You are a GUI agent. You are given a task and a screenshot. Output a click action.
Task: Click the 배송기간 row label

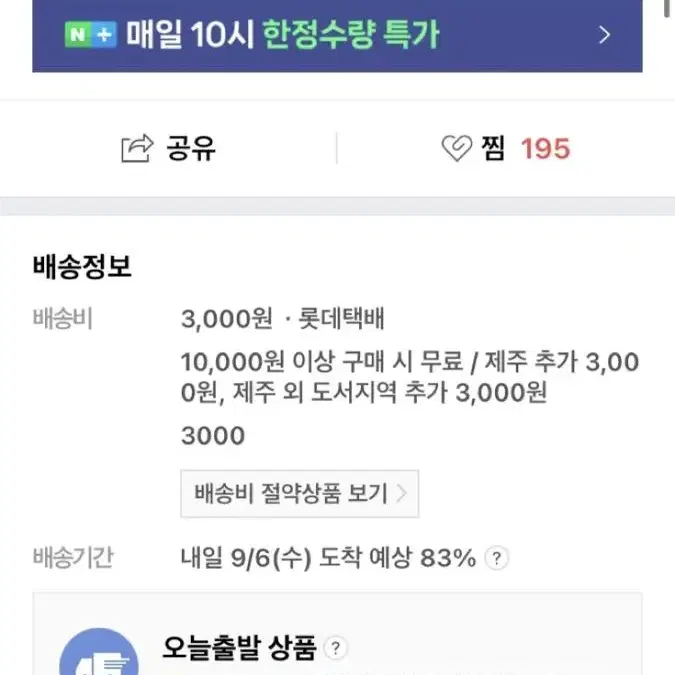73,557
